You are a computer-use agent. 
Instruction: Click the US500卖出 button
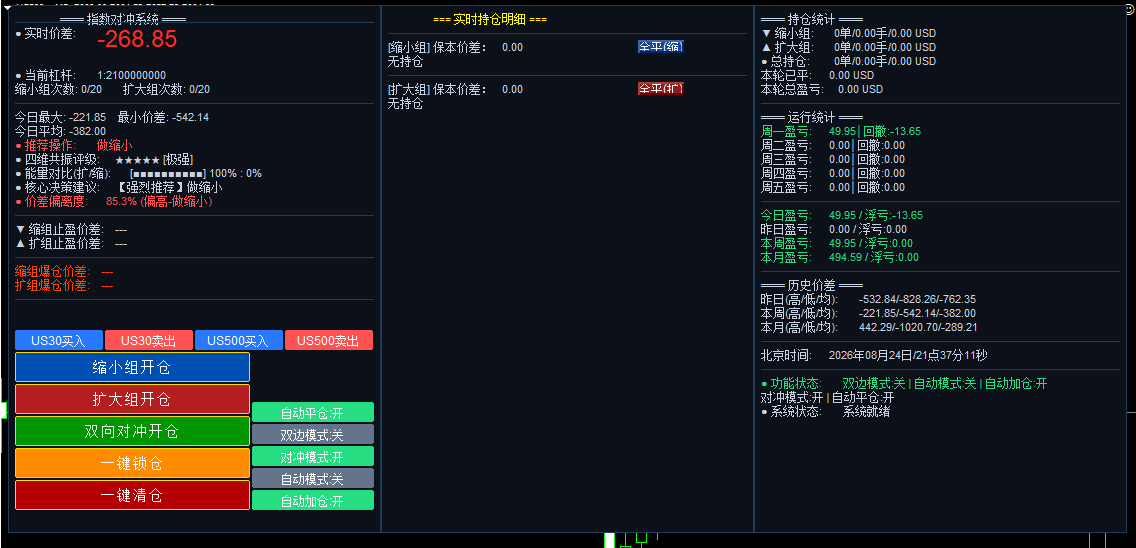click(x=328, y=341)
